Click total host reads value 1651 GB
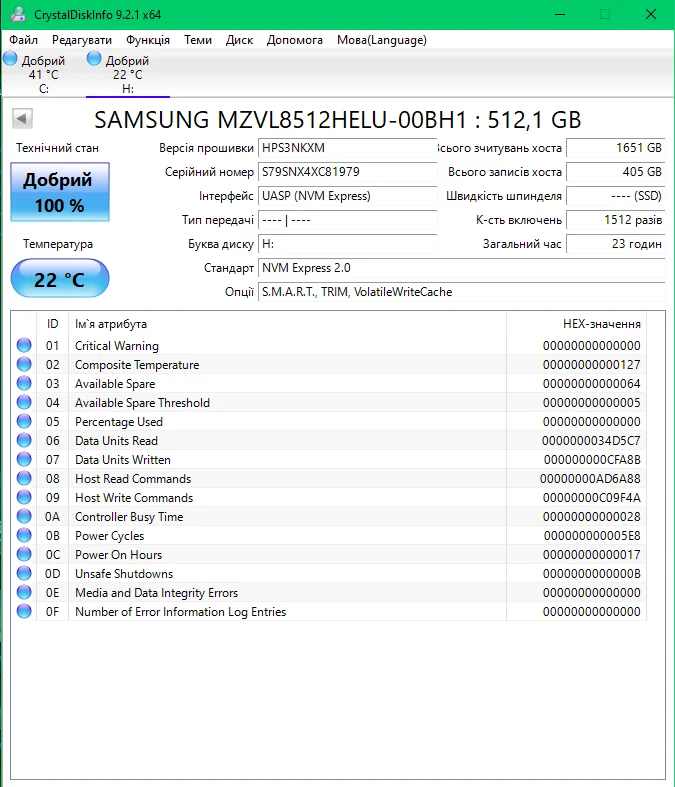Image resolution: width=675 pixels, height=787 pixels. (615, 148)
